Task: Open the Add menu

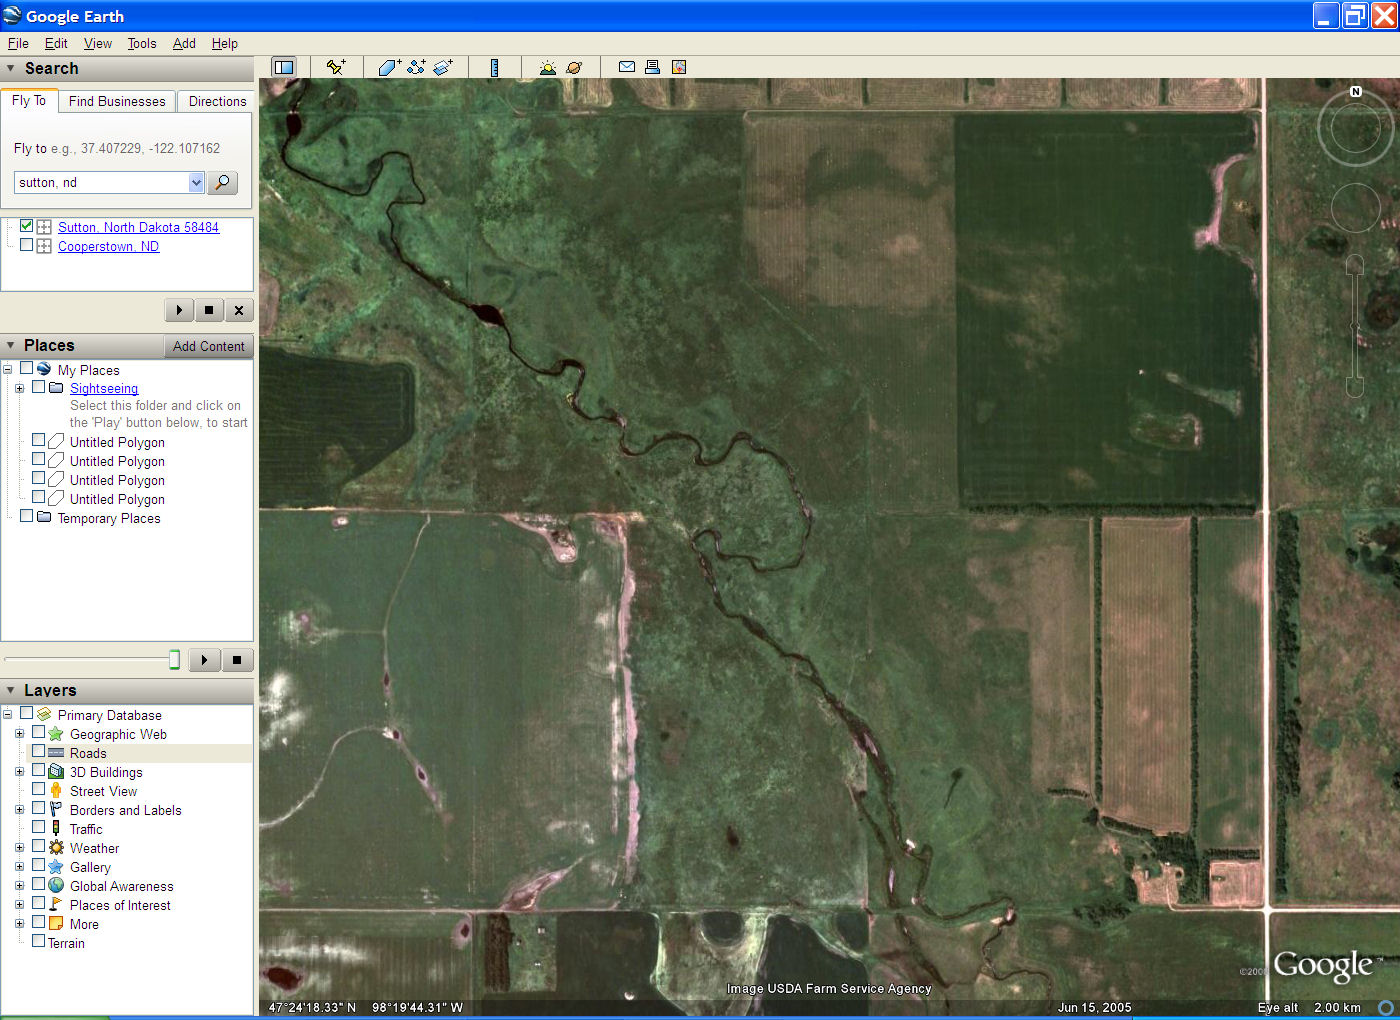Action: point(184,43)
